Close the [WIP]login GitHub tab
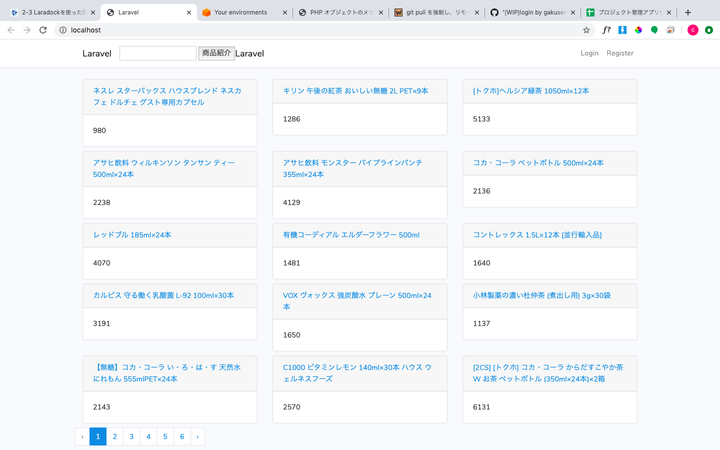 coord(573,12)
